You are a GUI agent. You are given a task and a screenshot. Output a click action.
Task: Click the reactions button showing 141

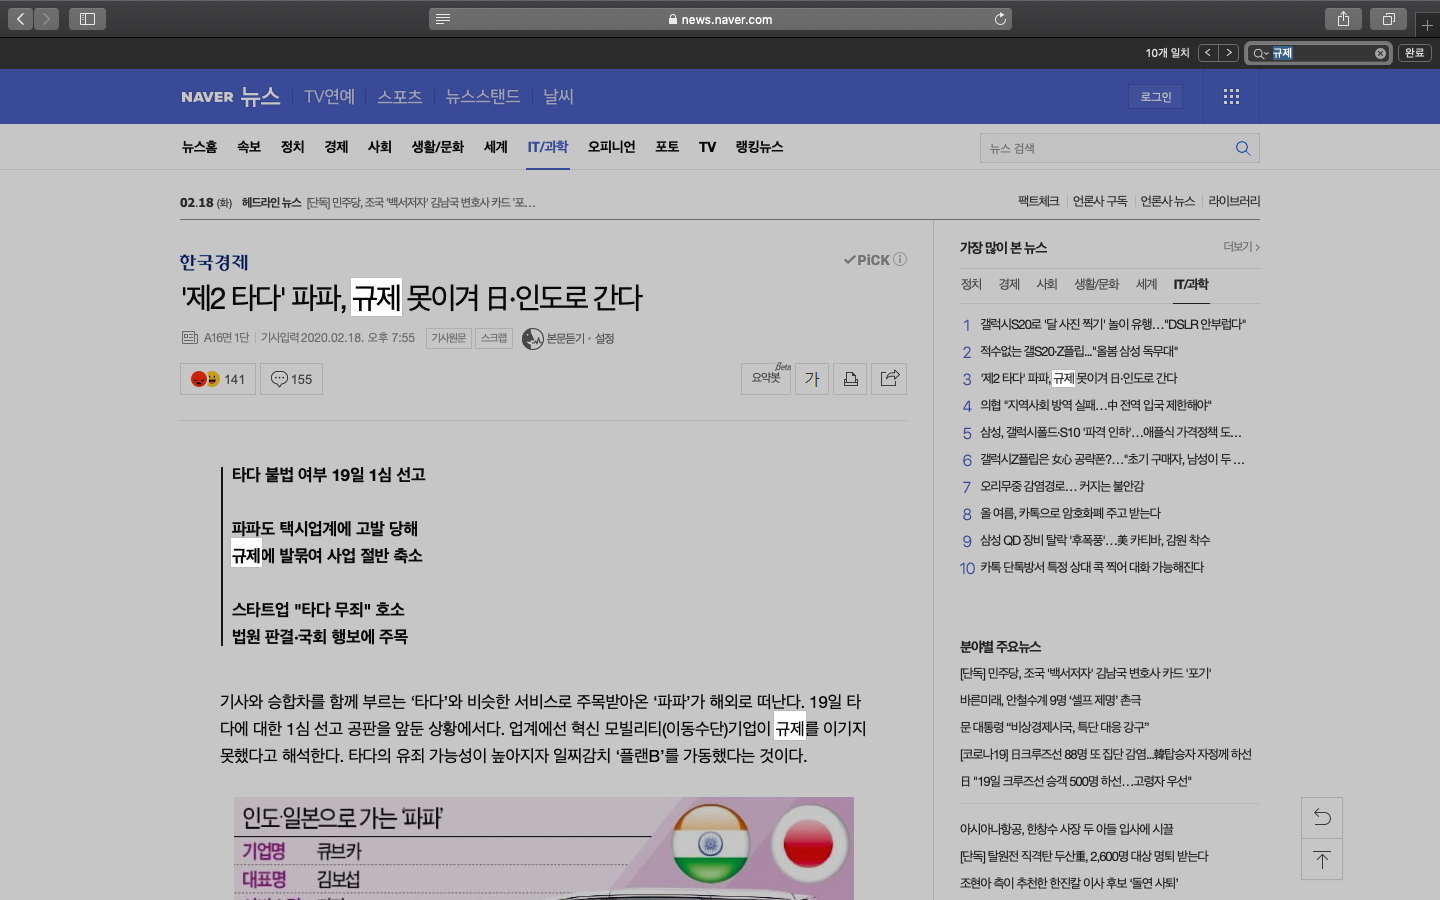tap(218, 379)
